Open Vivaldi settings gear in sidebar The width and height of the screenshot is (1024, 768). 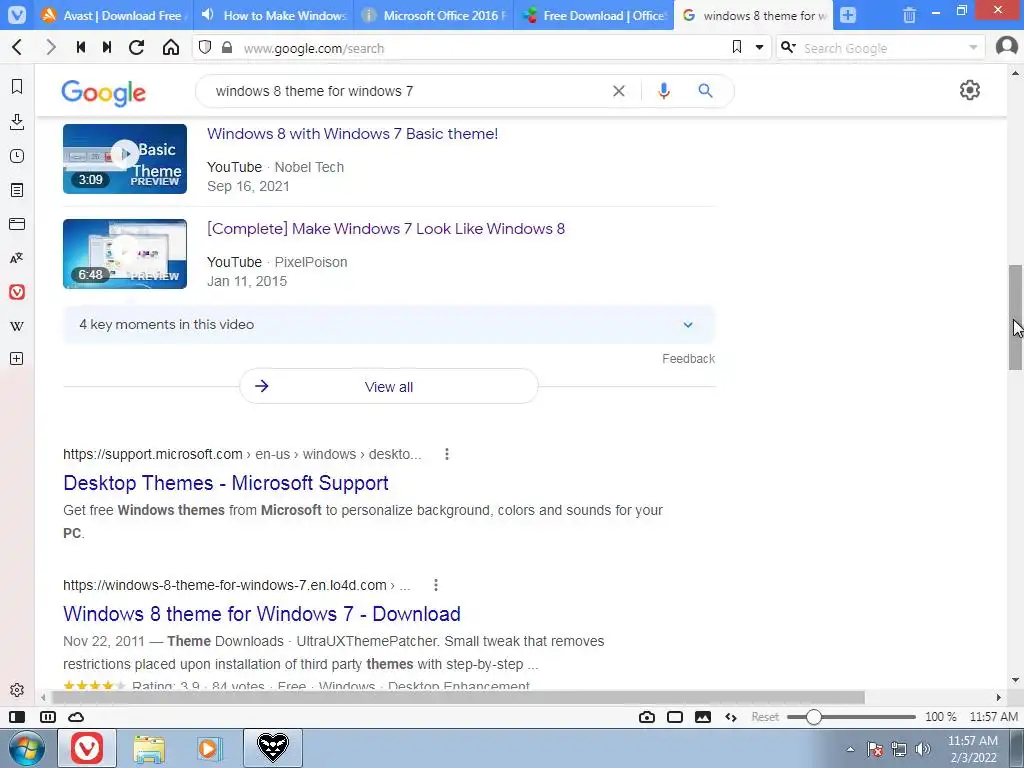point(17,690)
